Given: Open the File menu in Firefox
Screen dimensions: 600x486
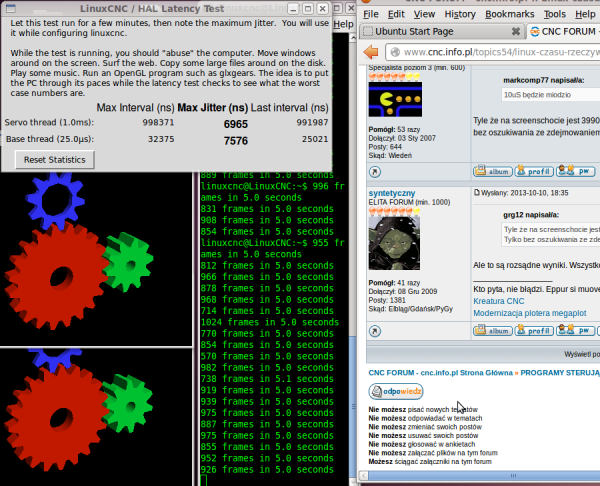Looking at the screenshot, I should (x=371, y=14).
